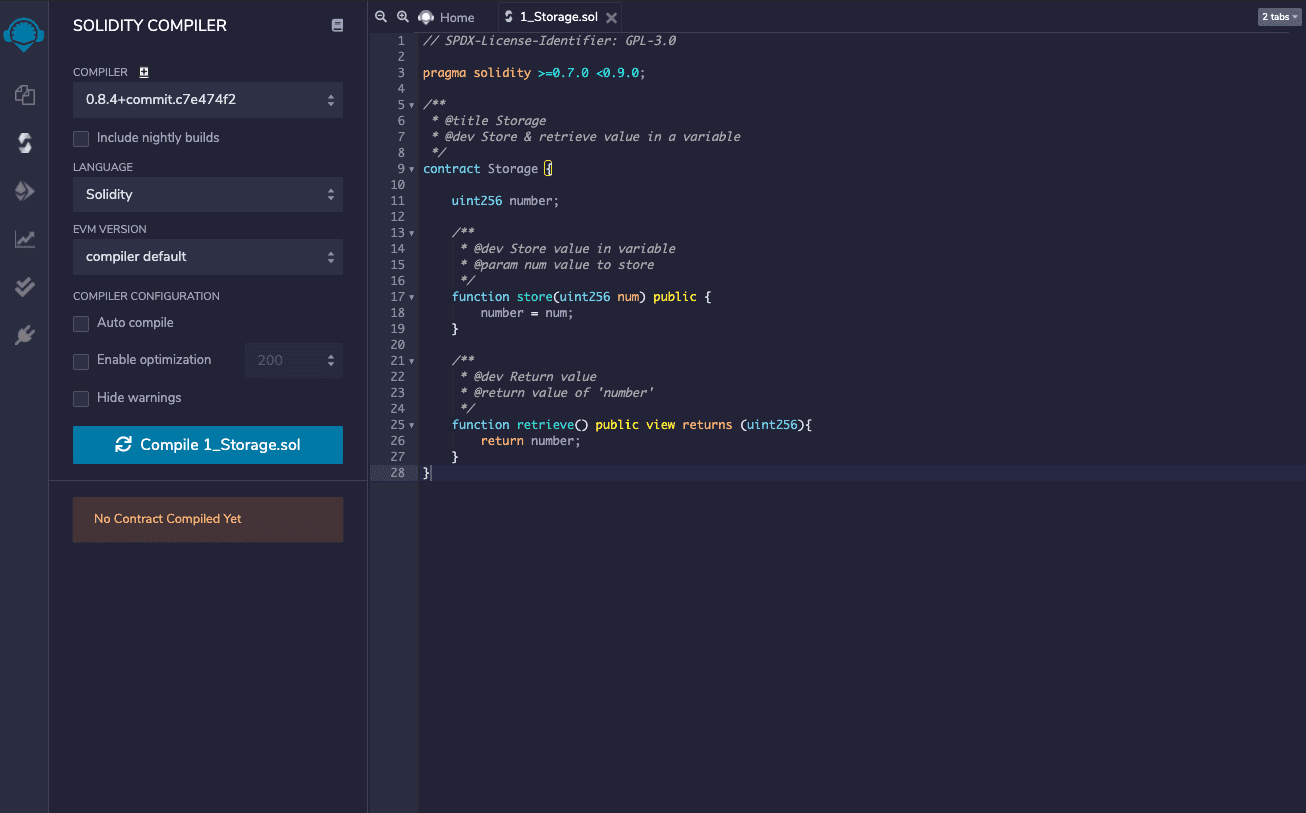Click the documentation book icon
Viewport: 1306px width, 813px height.
pos(337,26)
